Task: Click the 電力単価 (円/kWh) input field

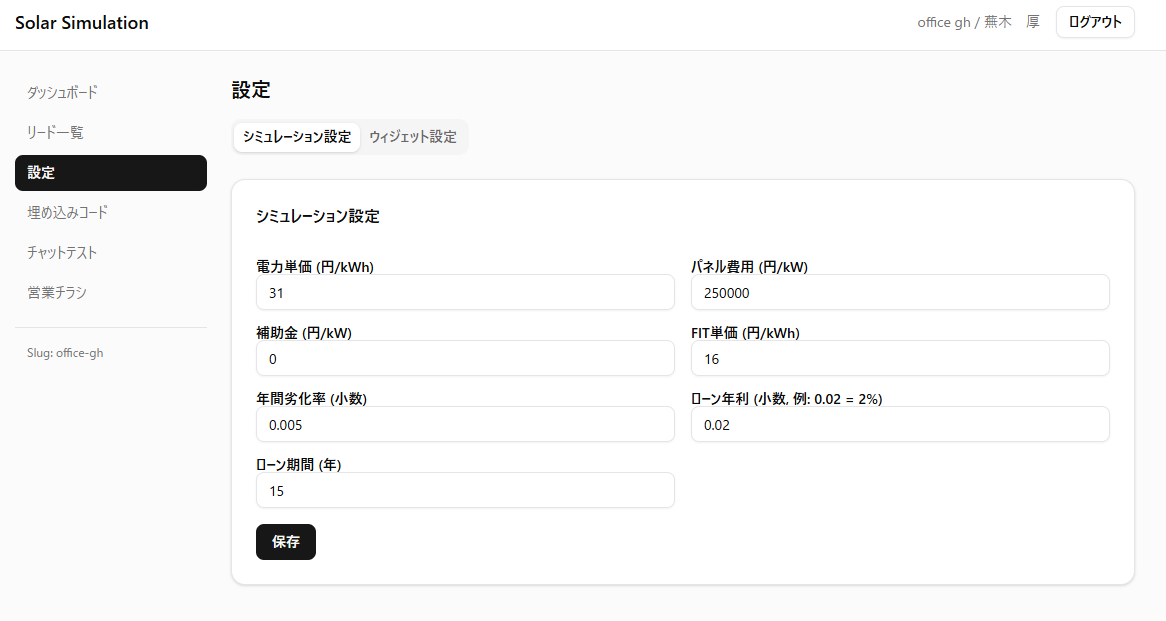Action: [465, 293]
